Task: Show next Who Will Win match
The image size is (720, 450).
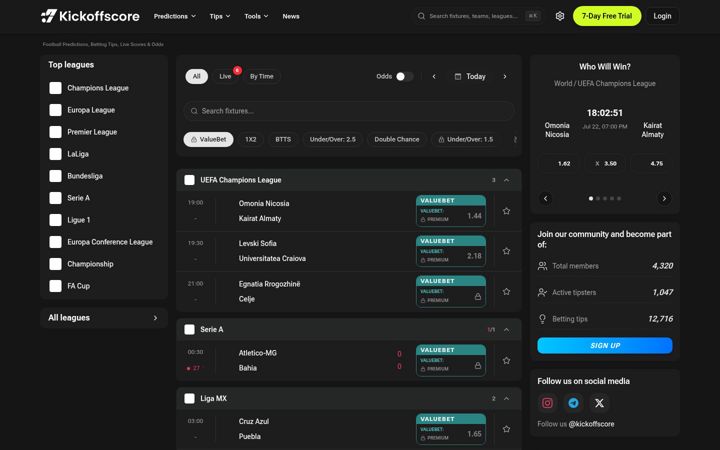Action: (664, 199)
